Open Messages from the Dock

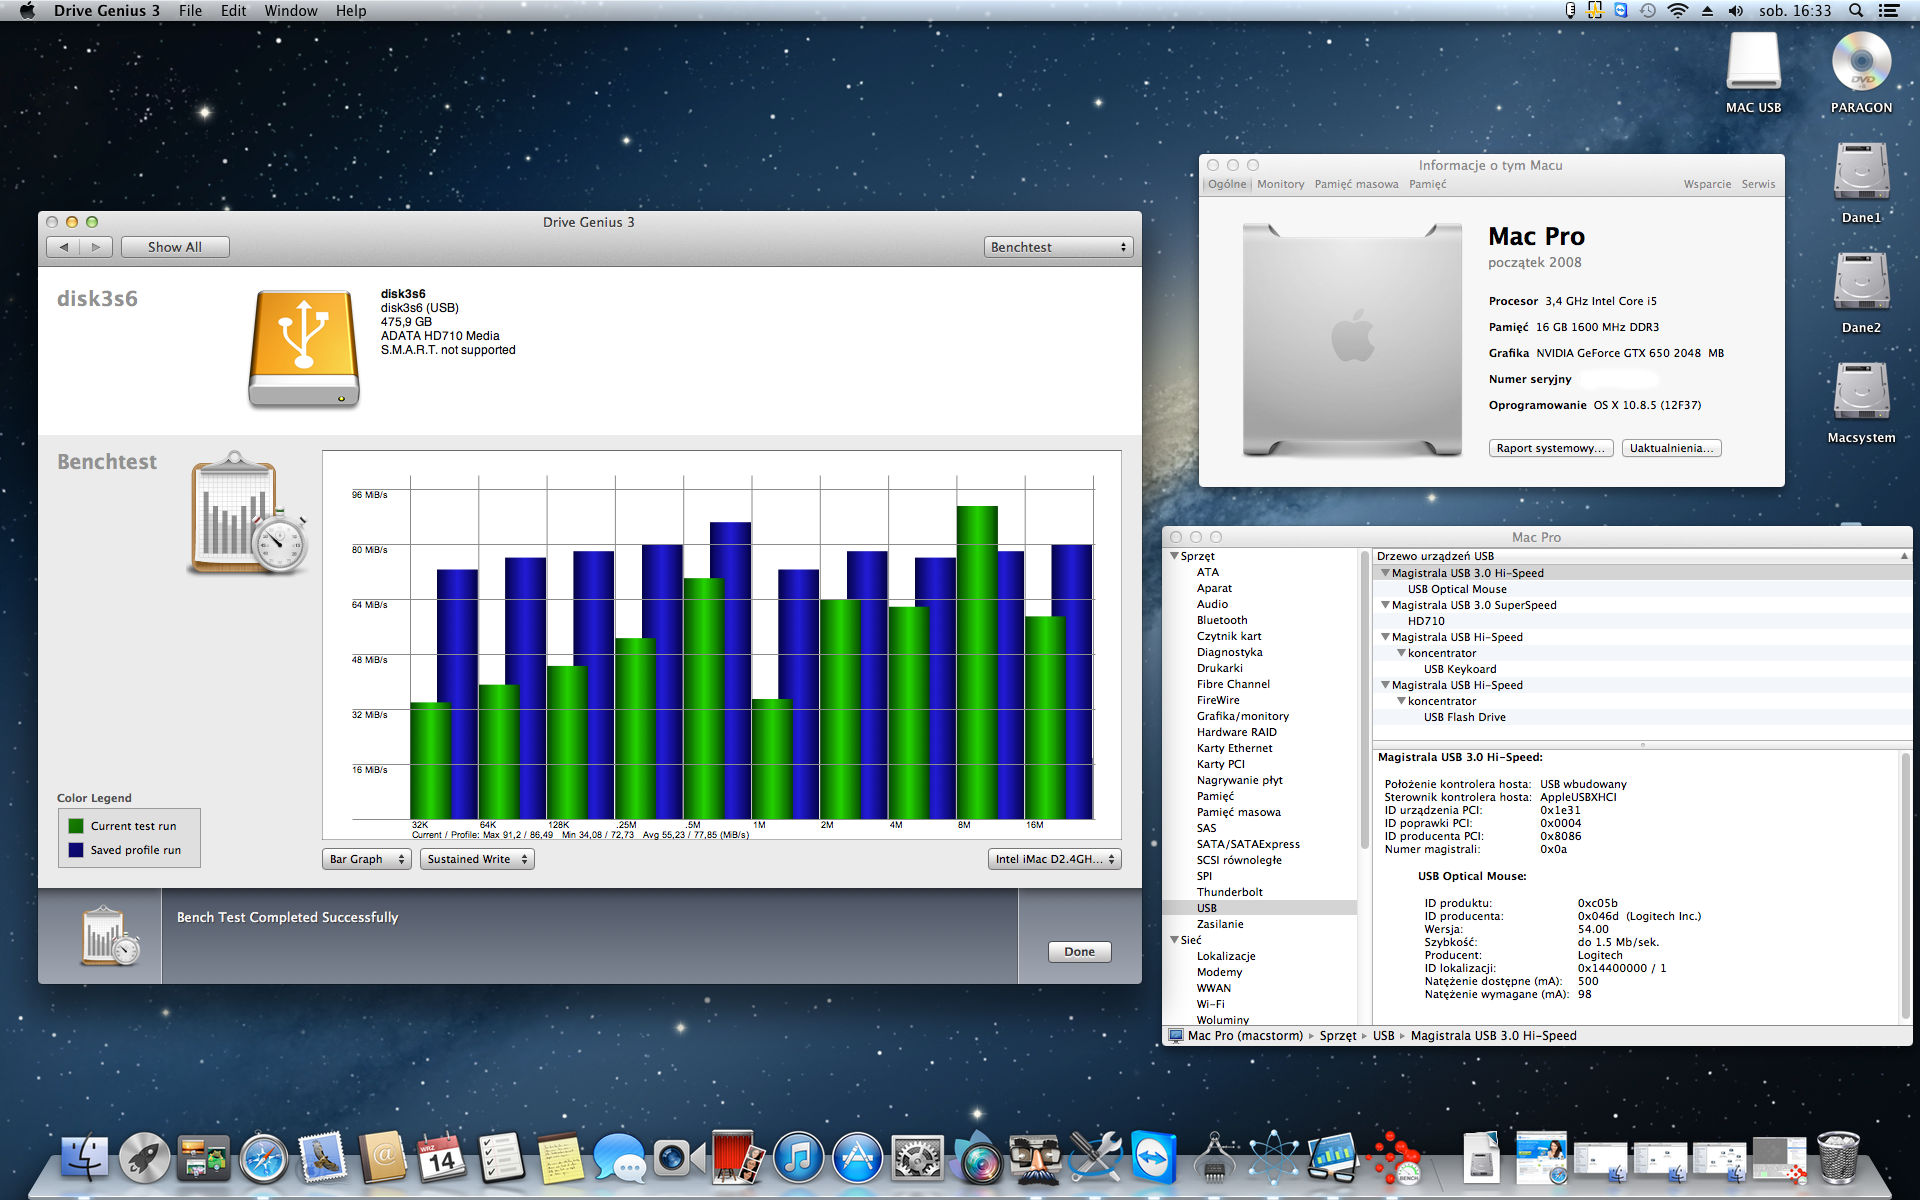click(x=619, y=1158)
